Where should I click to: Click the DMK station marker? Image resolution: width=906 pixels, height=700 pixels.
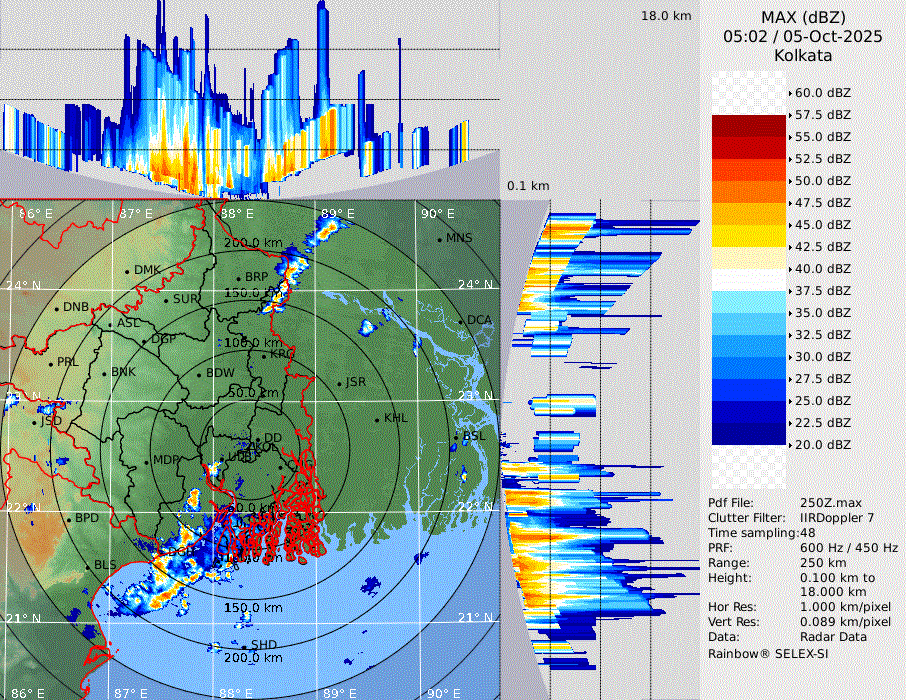point(128,270)
